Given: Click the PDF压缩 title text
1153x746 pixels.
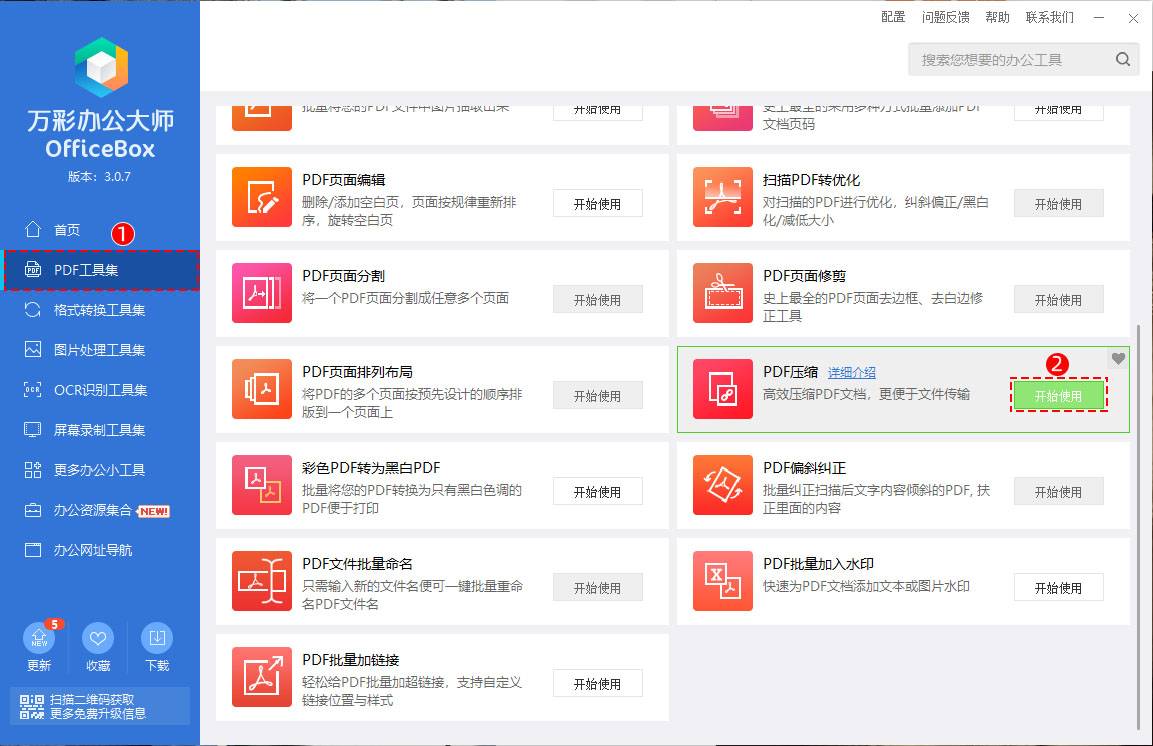Looking at the screenshot, I should tap(790, 372).
